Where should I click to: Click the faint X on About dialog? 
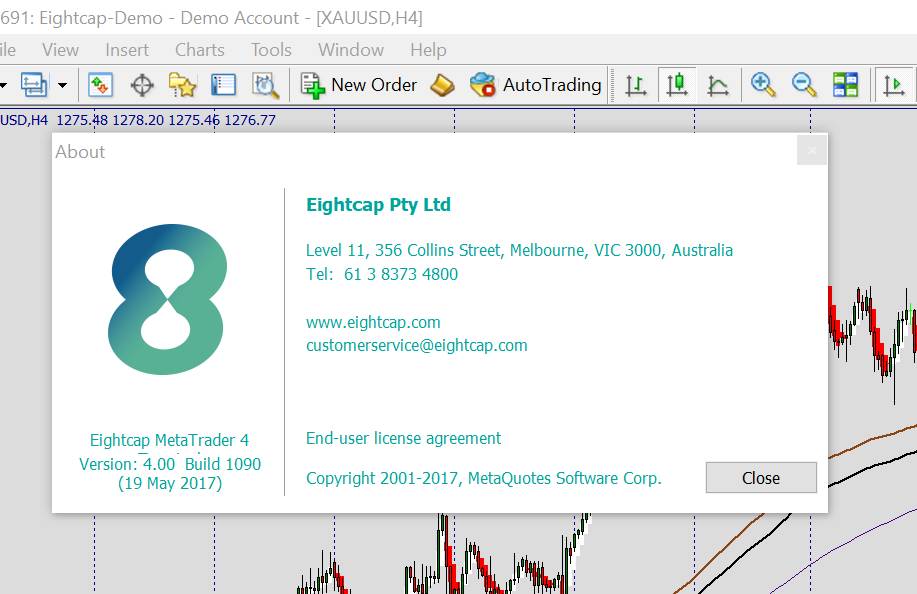click(x=812, y=151)
